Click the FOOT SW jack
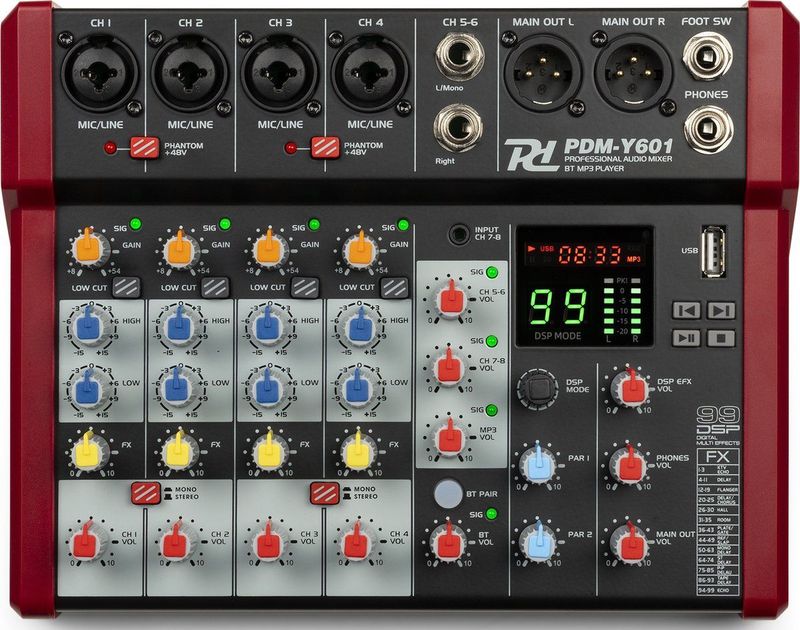The width and height of the screenshot is (800, 630). coord(708,56)
